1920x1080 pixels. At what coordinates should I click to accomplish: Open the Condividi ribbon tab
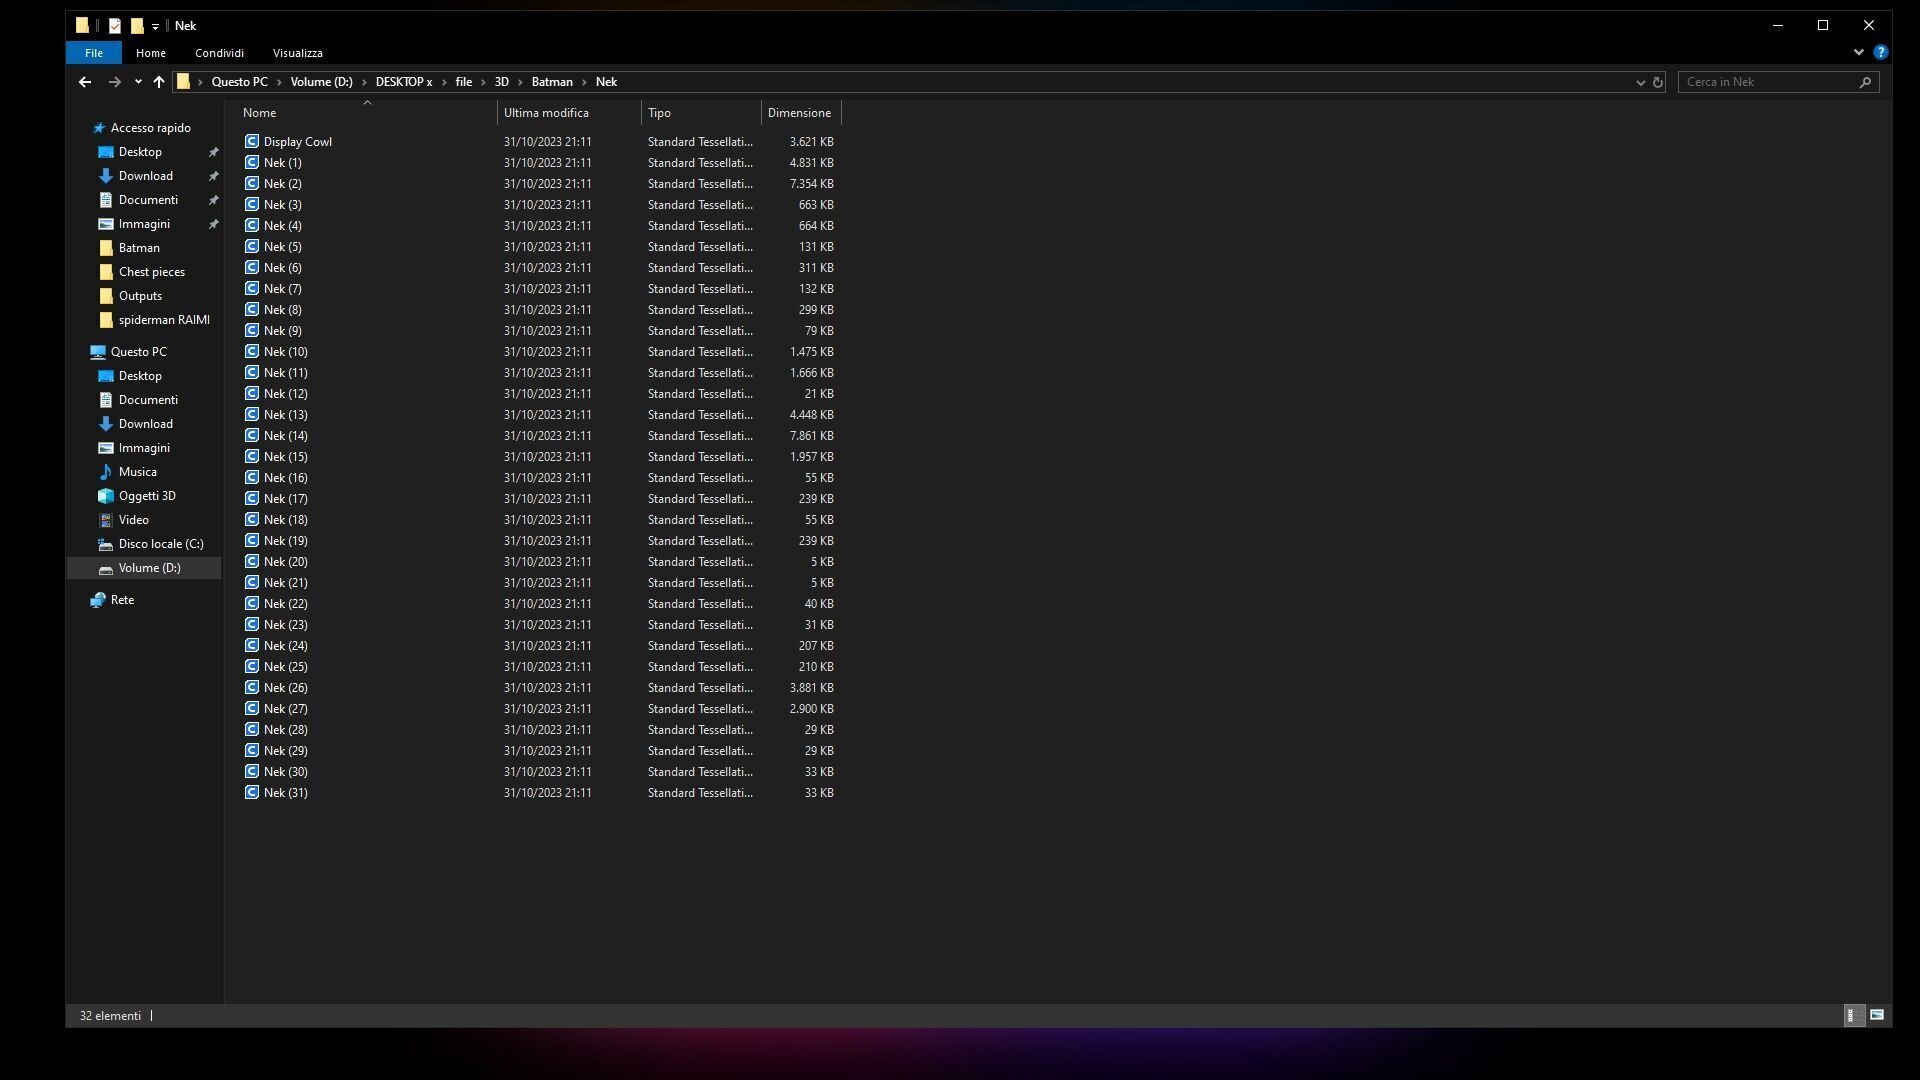[219, 53]
